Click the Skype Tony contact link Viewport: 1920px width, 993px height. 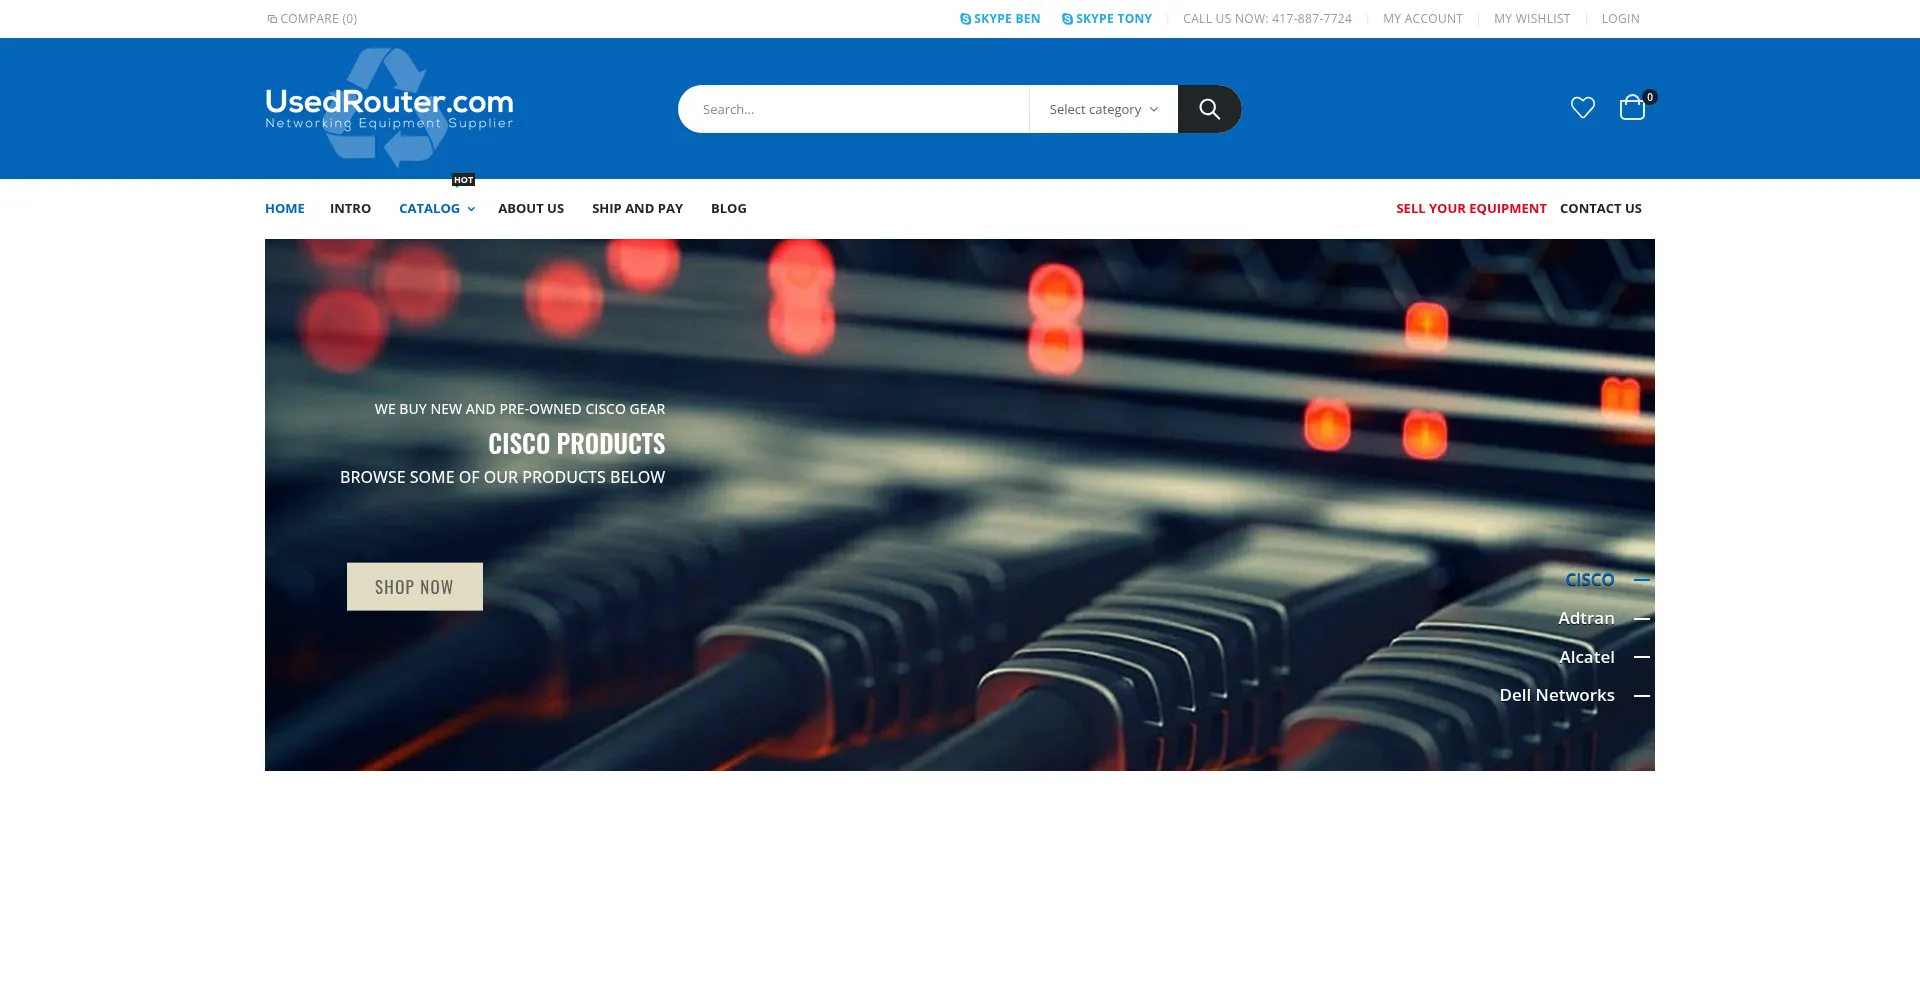click(x=1107, y=19)
